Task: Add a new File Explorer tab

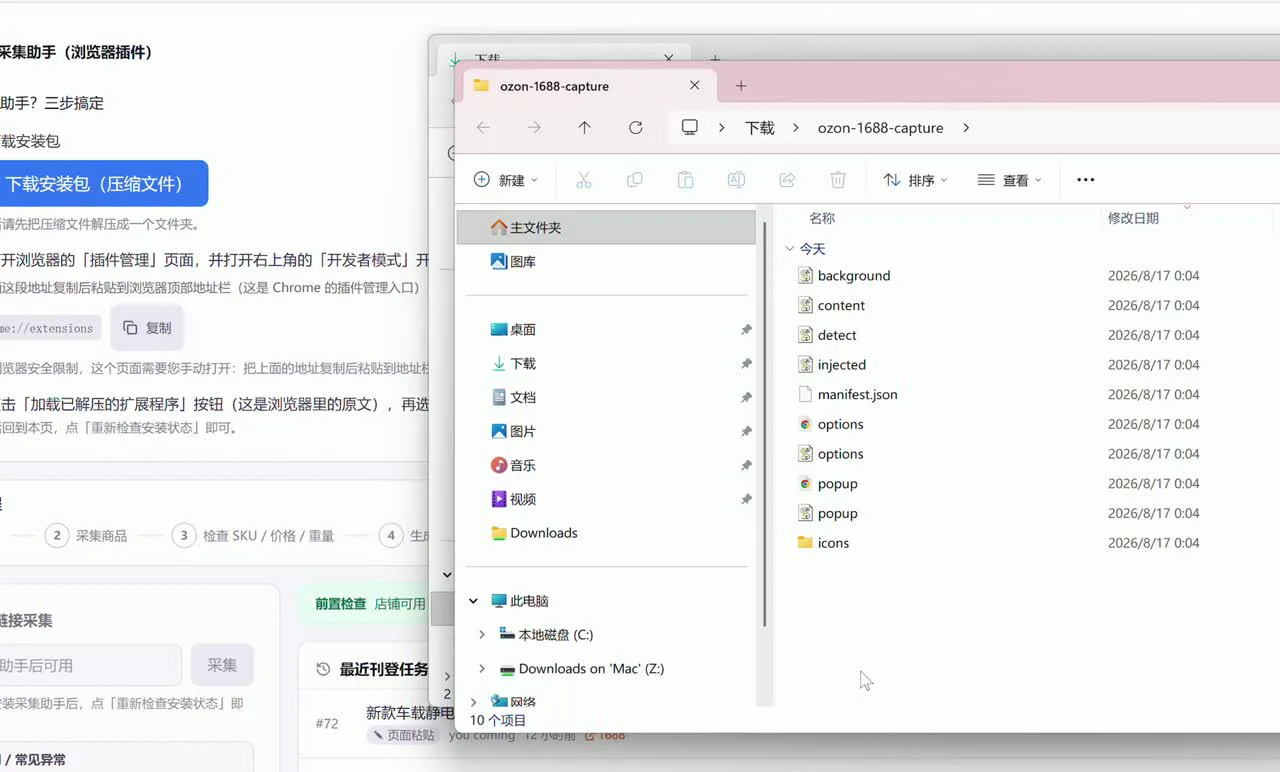Action: pos(741,86)
